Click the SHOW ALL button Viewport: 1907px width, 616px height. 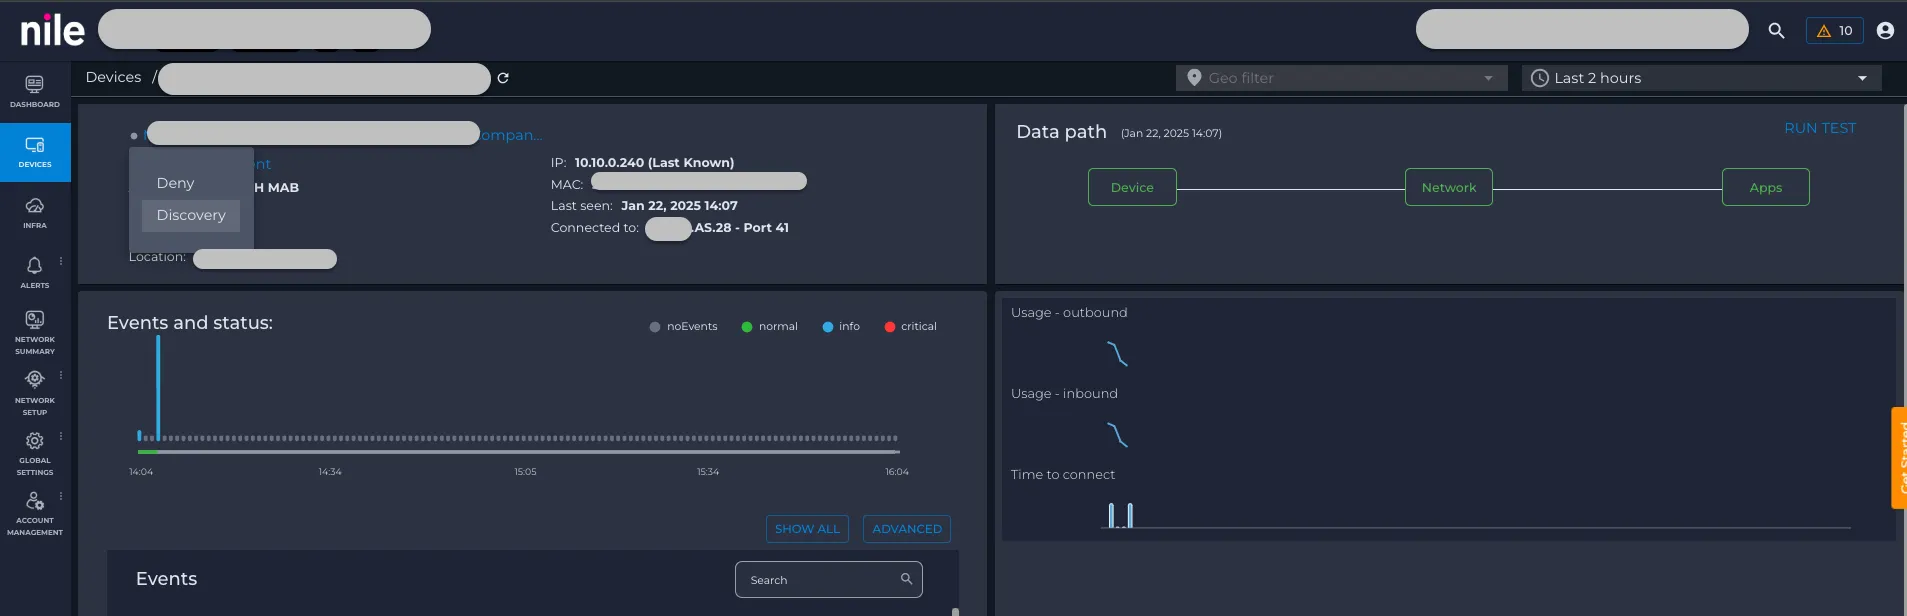tap(807, 529)
